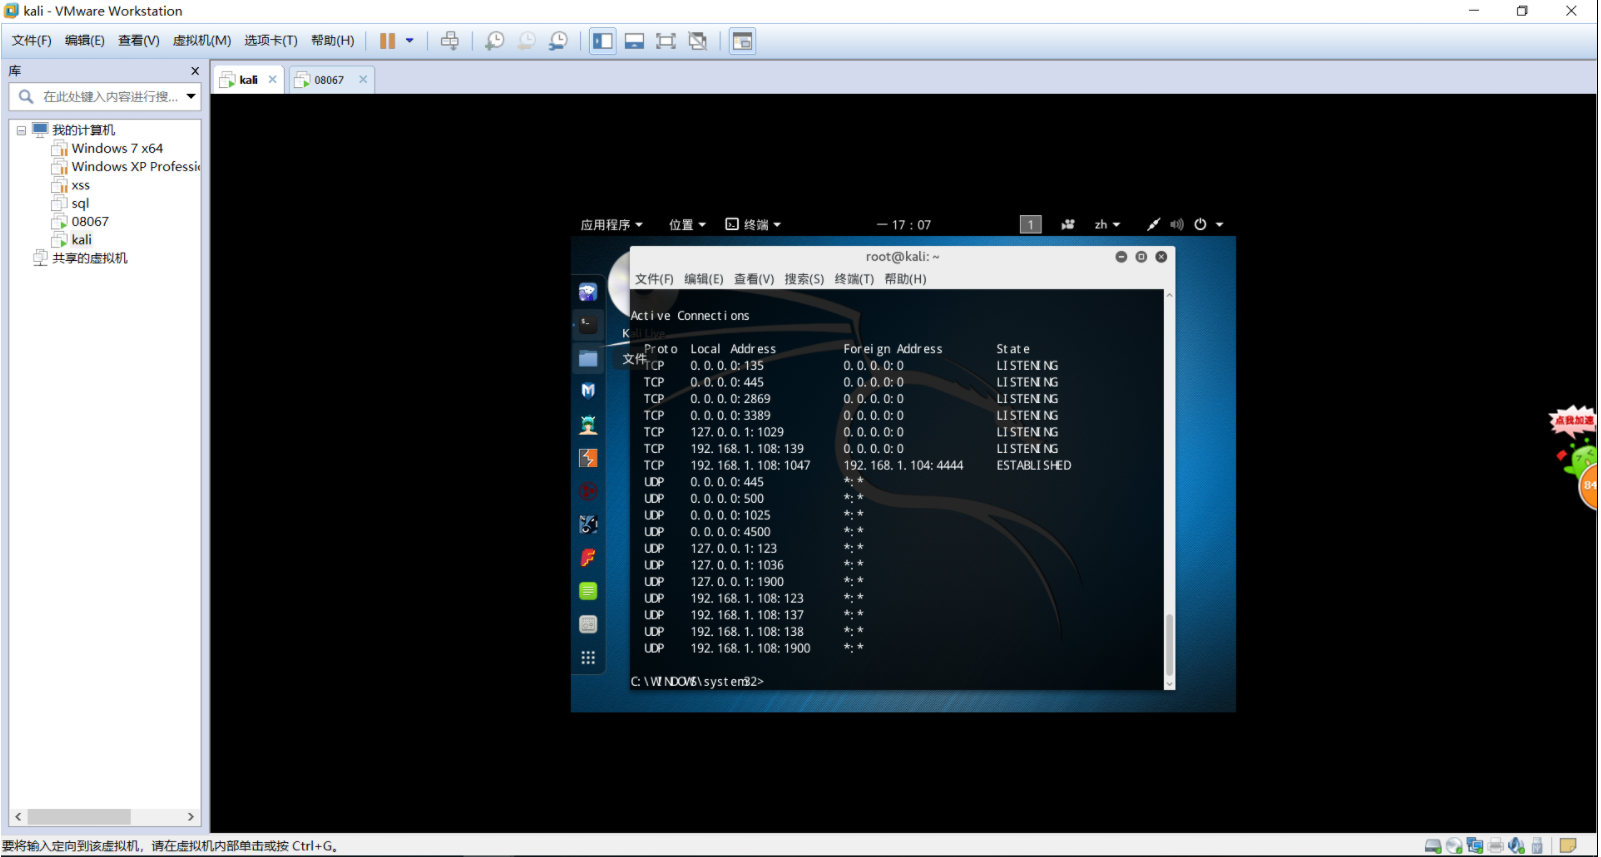Close the root@kali terminal window
Viewport: 1601px width, 857px height.
1161,257
